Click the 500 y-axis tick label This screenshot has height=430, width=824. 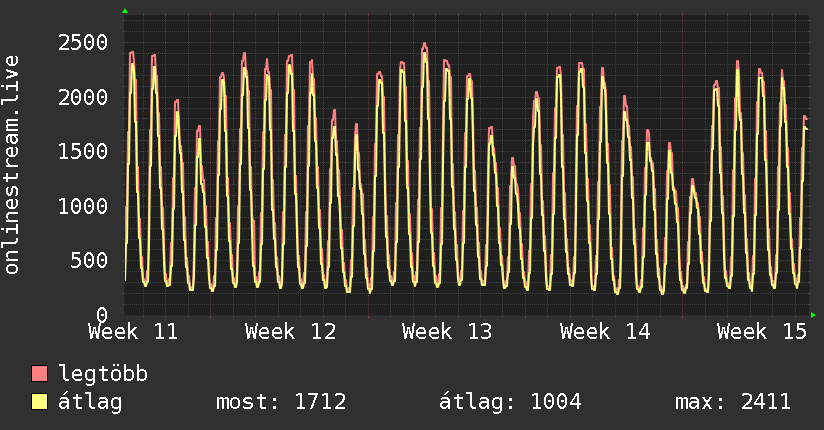pyautogui.click(x=89, y=260)
